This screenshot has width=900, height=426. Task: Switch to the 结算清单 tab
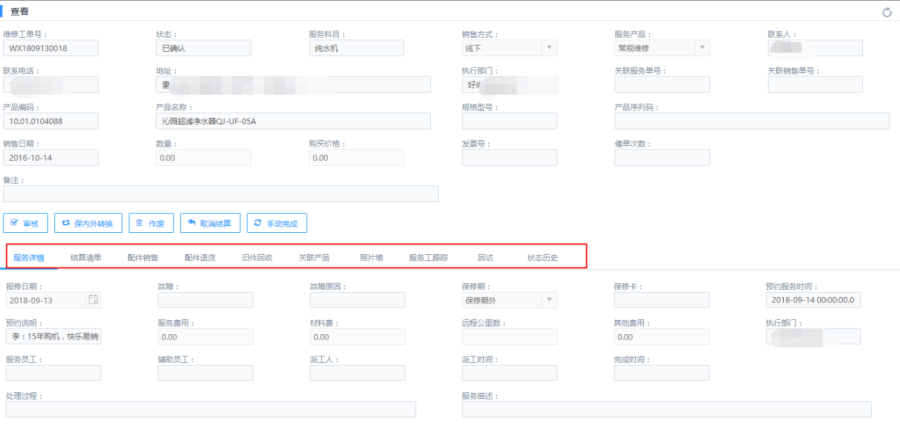click(x=85, y=258)
